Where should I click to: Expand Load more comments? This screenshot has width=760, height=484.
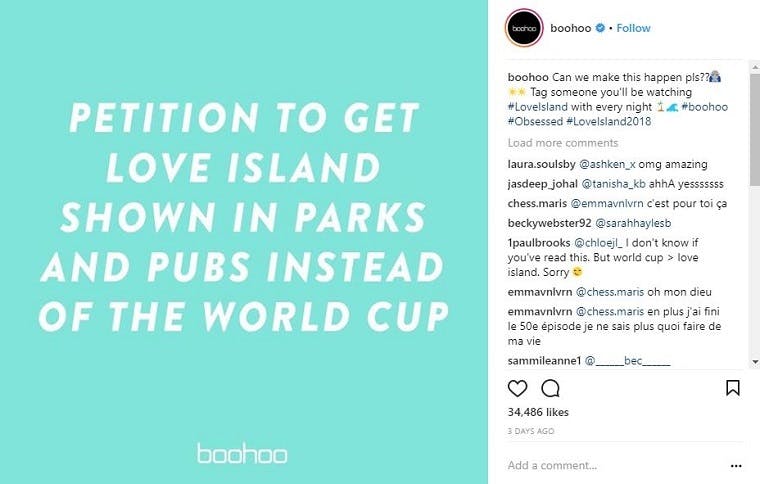point(561,143)
